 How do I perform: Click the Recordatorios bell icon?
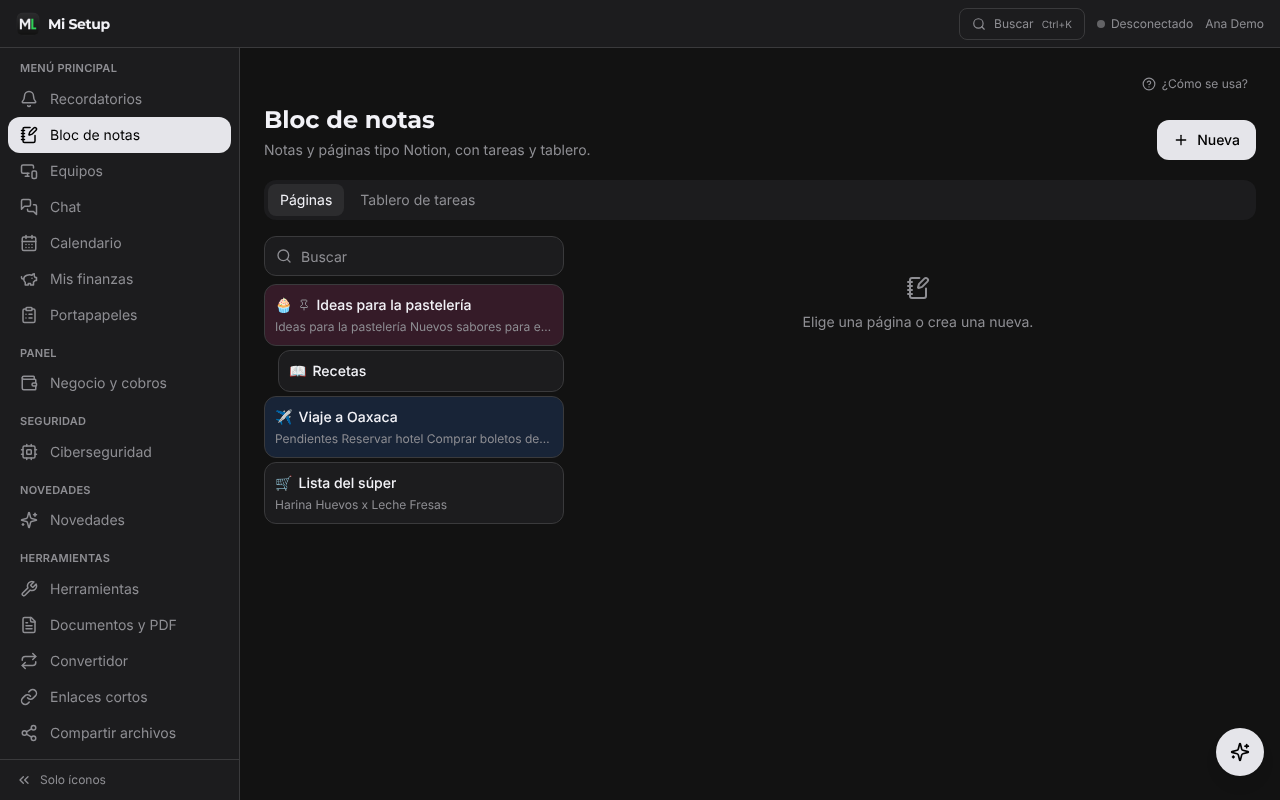coord(29,99)
